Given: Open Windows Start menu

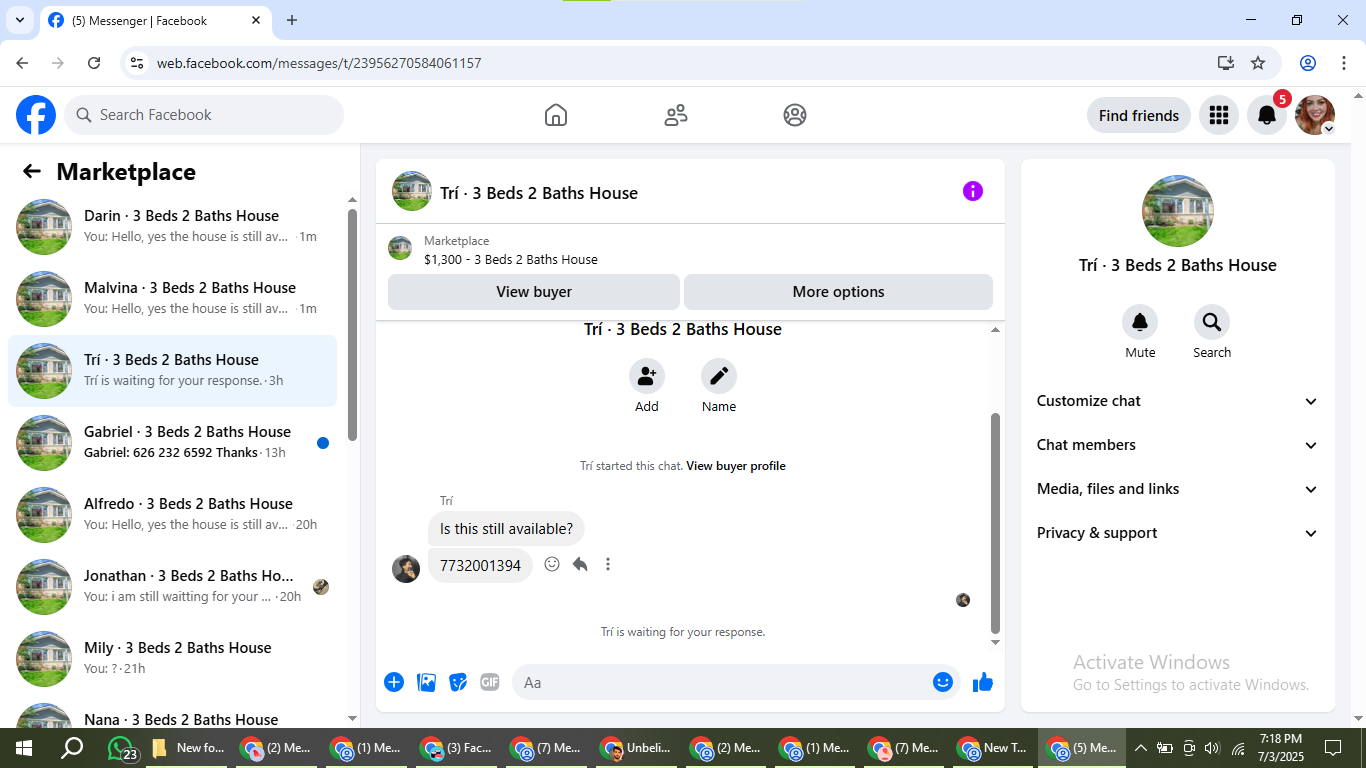Looking at the screenshot, I should coord(23,748).
